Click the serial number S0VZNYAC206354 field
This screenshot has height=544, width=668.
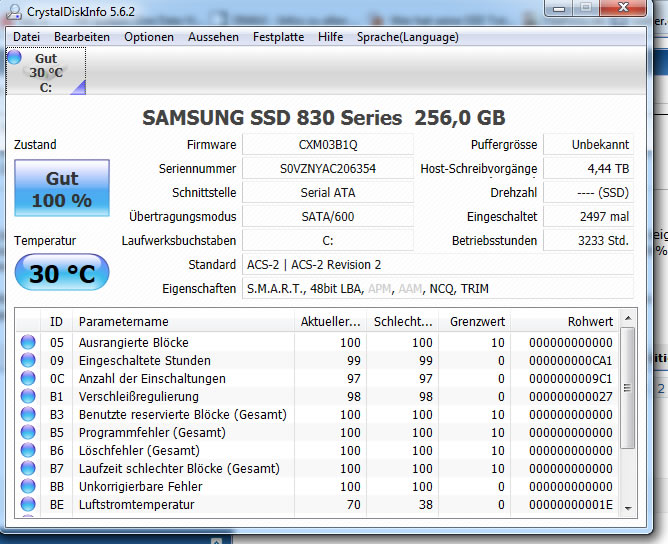pyautogui.click(x=328, y=169)
